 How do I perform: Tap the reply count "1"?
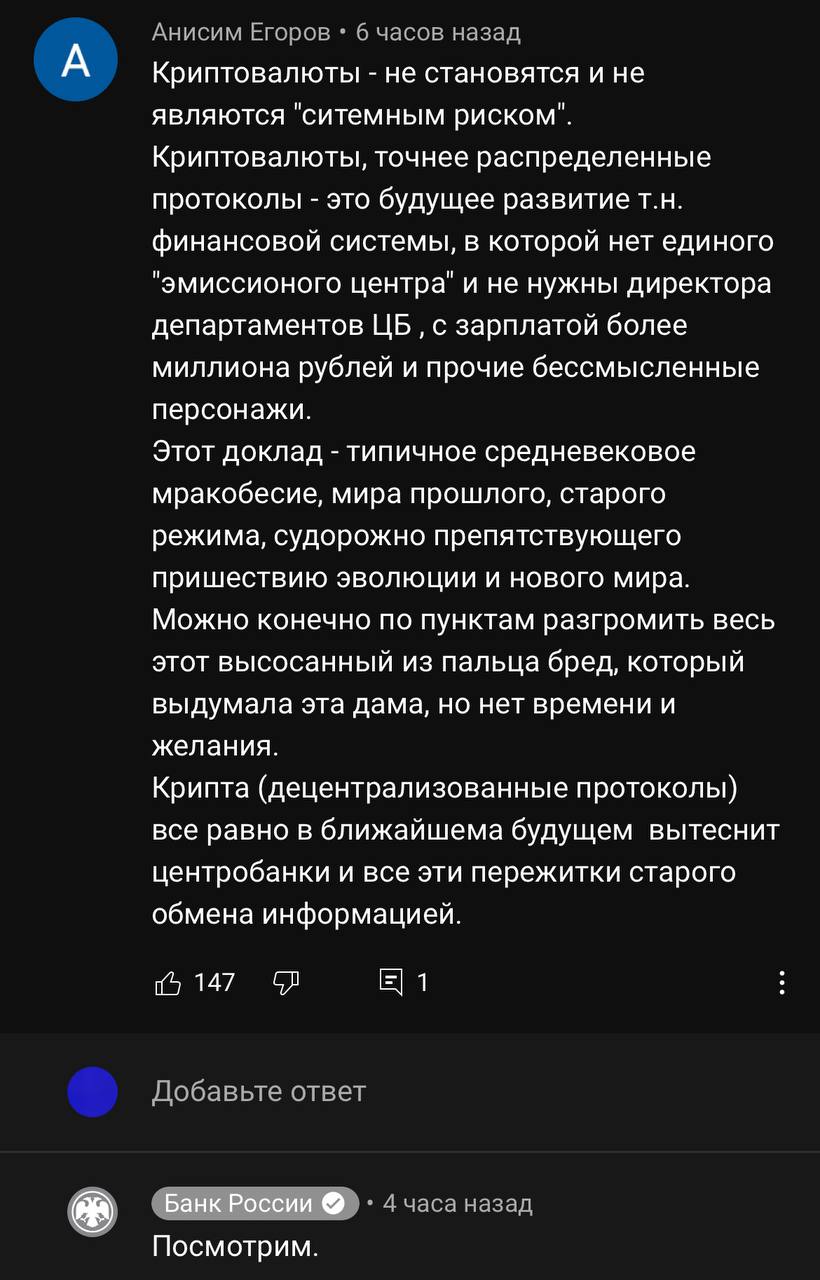[422, 983]
